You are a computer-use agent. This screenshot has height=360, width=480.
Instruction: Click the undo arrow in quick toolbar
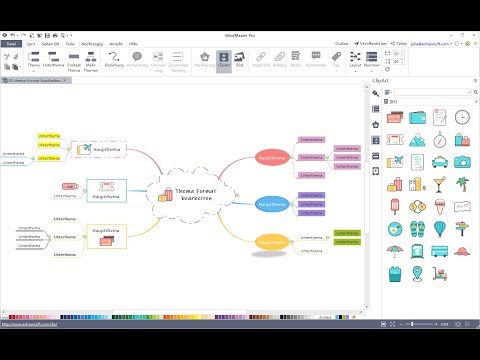[x=12, y=35]
